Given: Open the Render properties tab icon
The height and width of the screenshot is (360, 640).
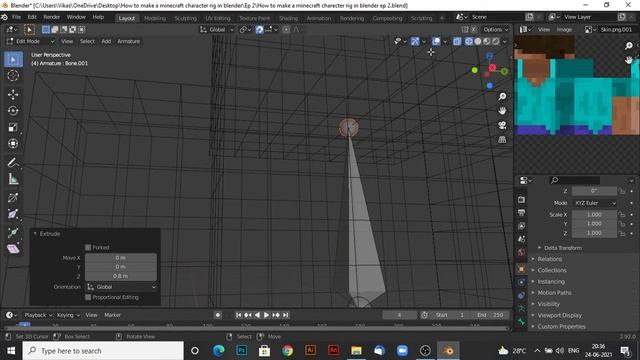Looking at the screenshot, I should tap(521, 200).
